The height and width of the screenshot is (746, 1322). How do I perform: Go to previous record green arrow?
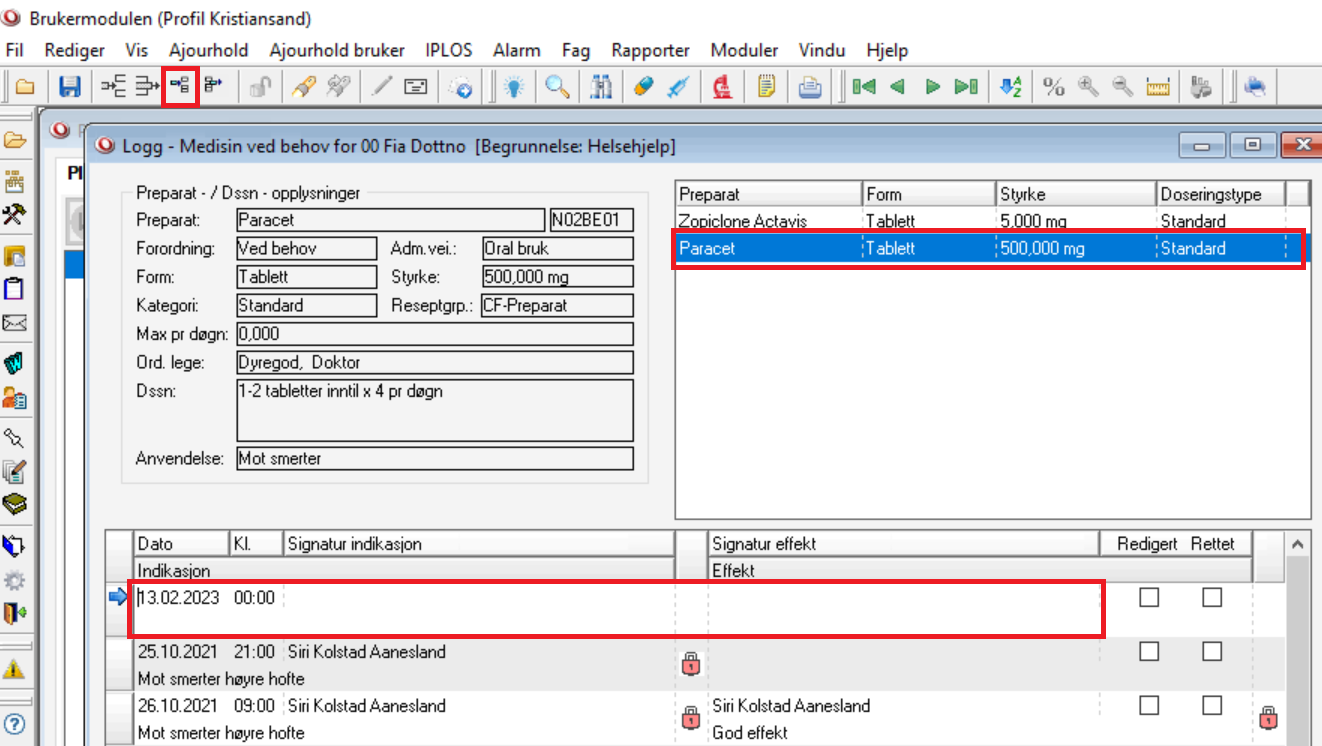tap(897, 87)
